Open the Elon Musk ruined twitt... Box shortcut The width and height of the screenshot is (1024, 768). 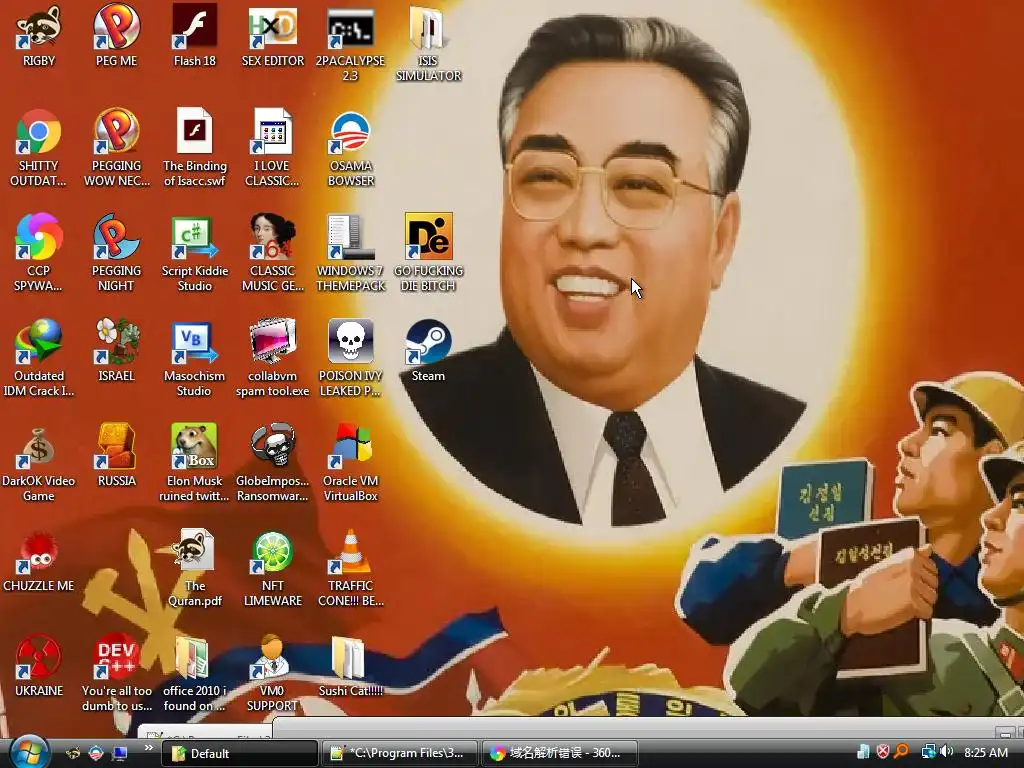[x=195, y=463]
